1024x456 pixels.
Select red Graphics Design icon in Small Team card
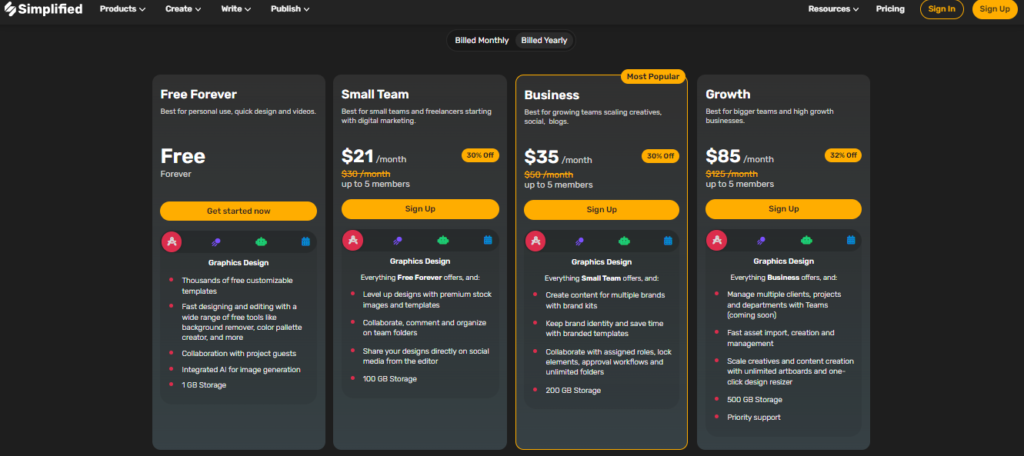(x=353, y=240)
